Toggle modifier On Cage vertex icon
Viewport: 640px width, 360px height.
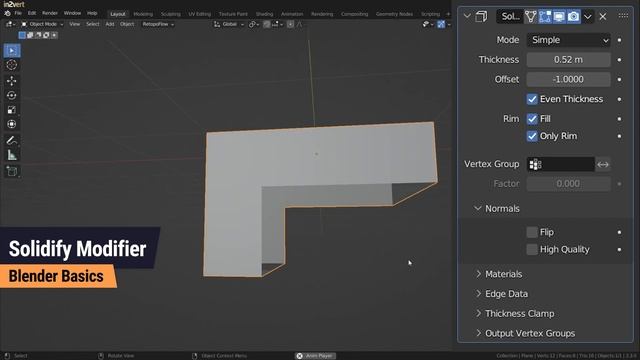531,17
